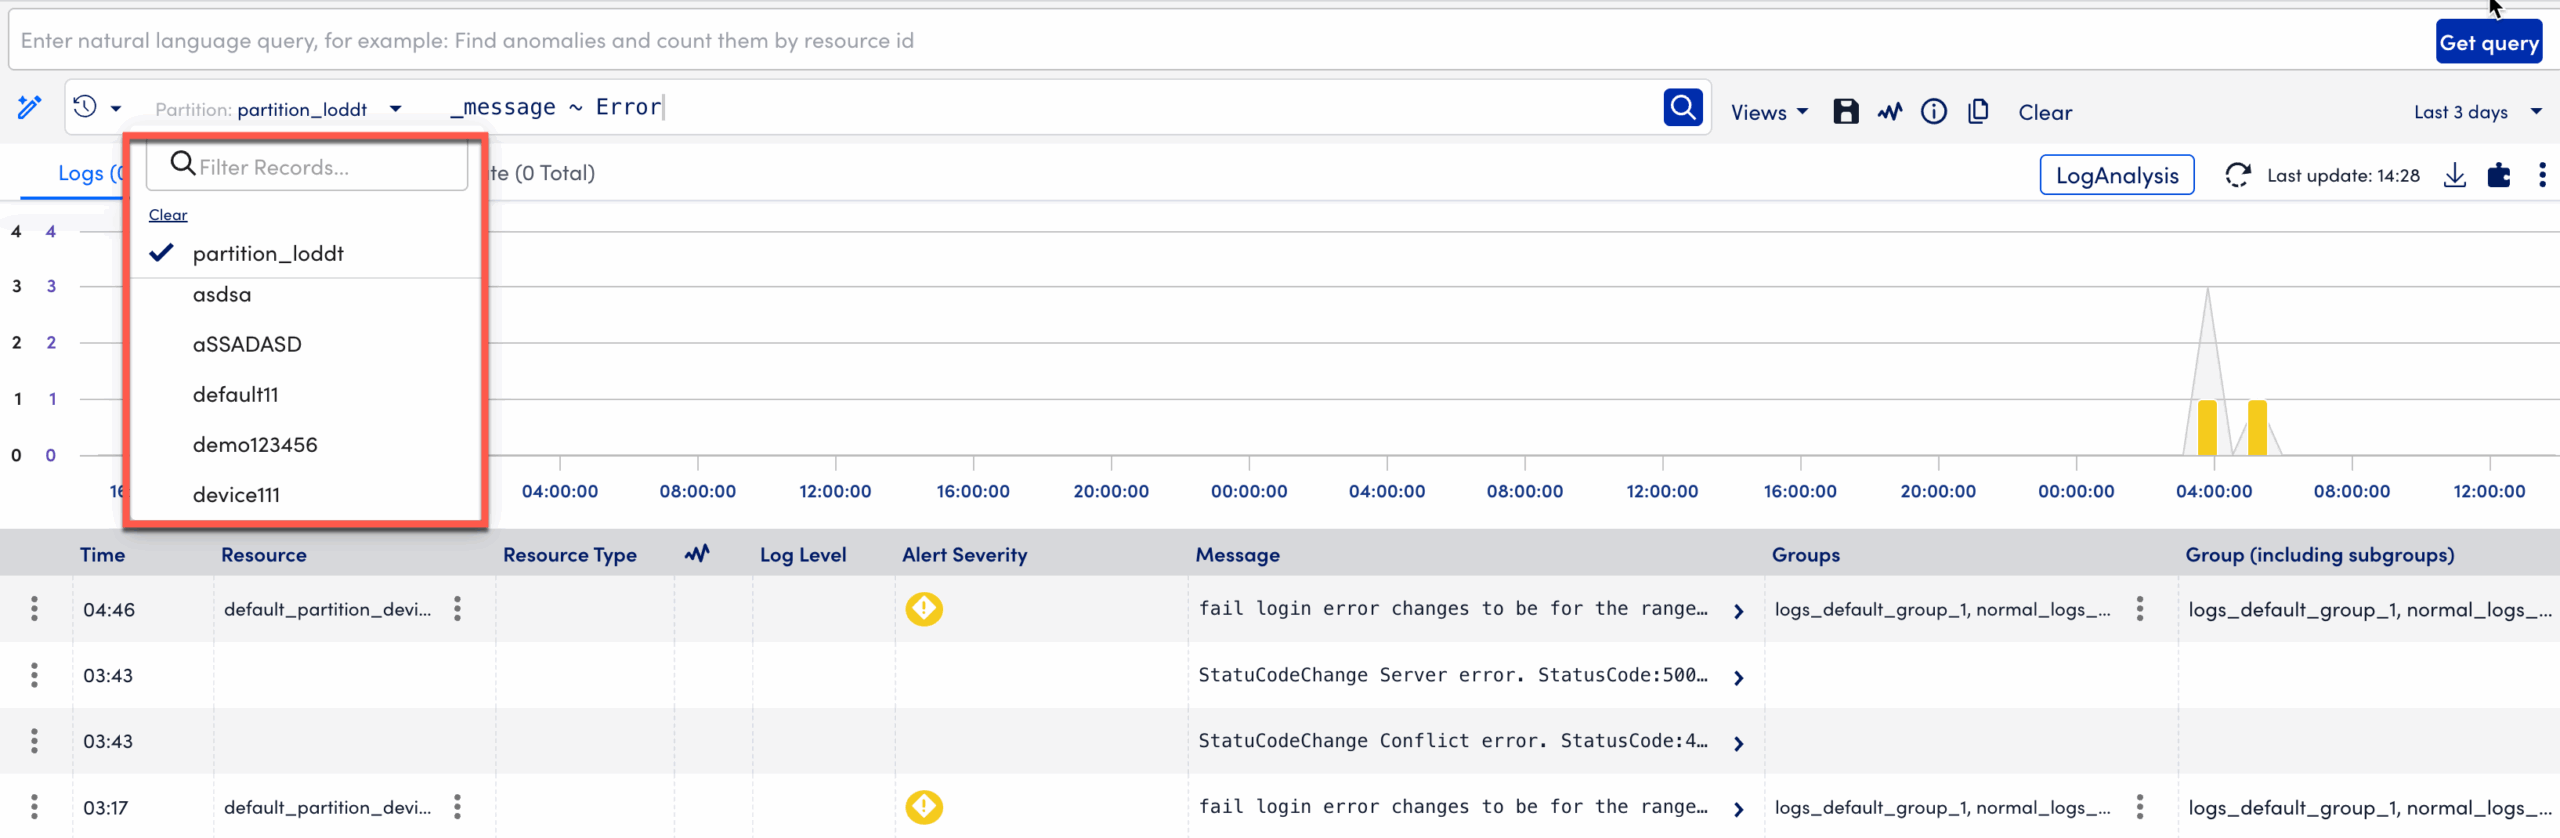Expand the 03:17 fail login message
This screenshot has height=838, width=2560.
(x=1739, y=809)
